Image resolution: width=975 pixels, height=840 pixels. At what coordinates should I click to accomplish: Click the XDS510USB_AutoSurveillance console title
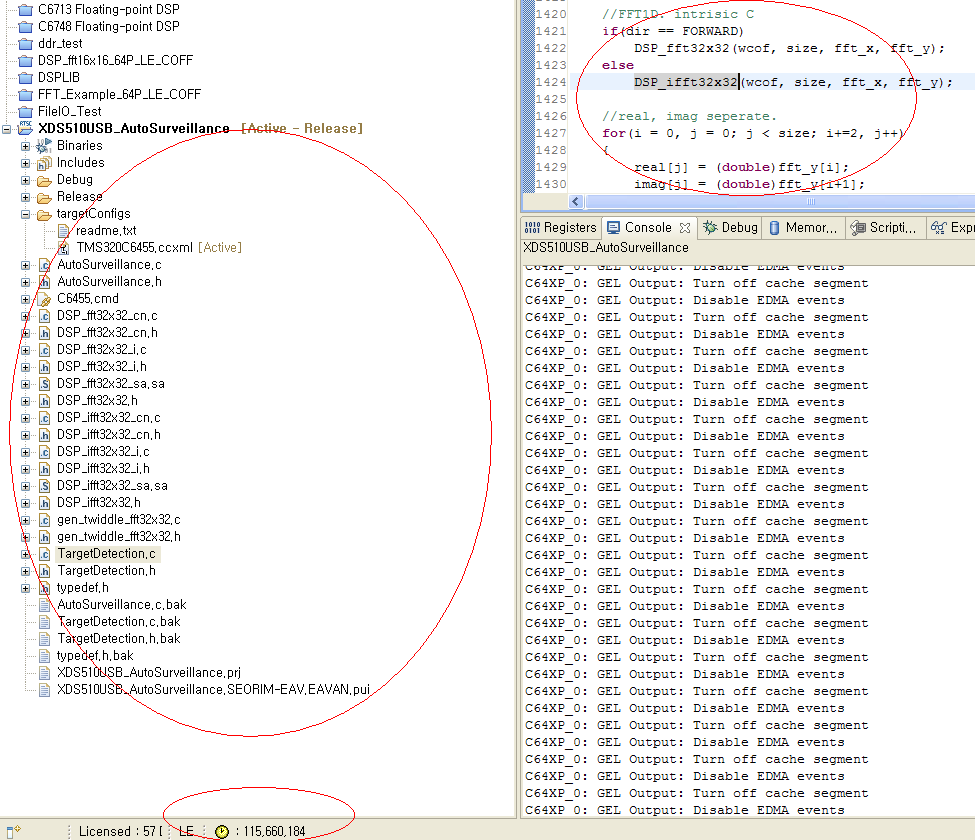point(606,248)
